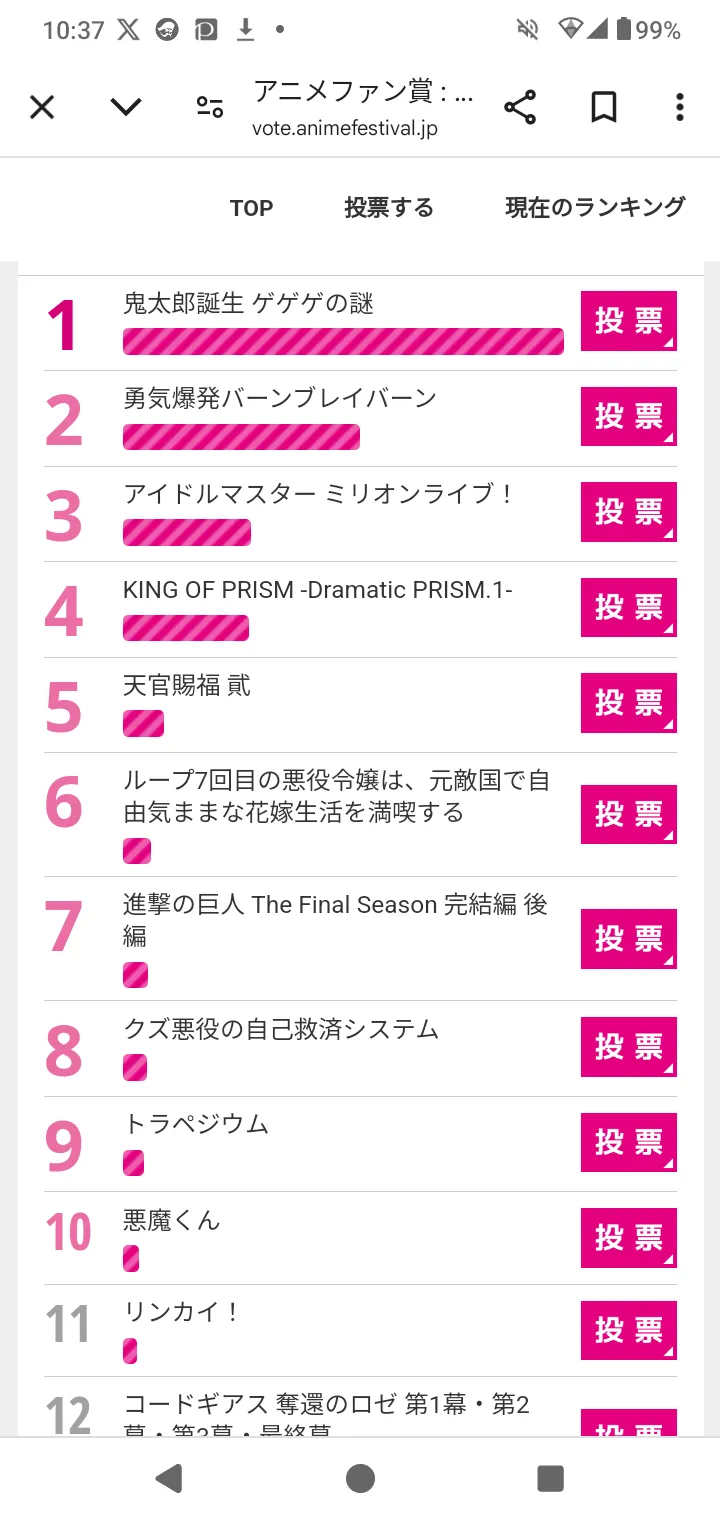The height and width of the screenshot is (1520, 720).
Task: Open the three-dot overflow menu
Action: [679, 107]
